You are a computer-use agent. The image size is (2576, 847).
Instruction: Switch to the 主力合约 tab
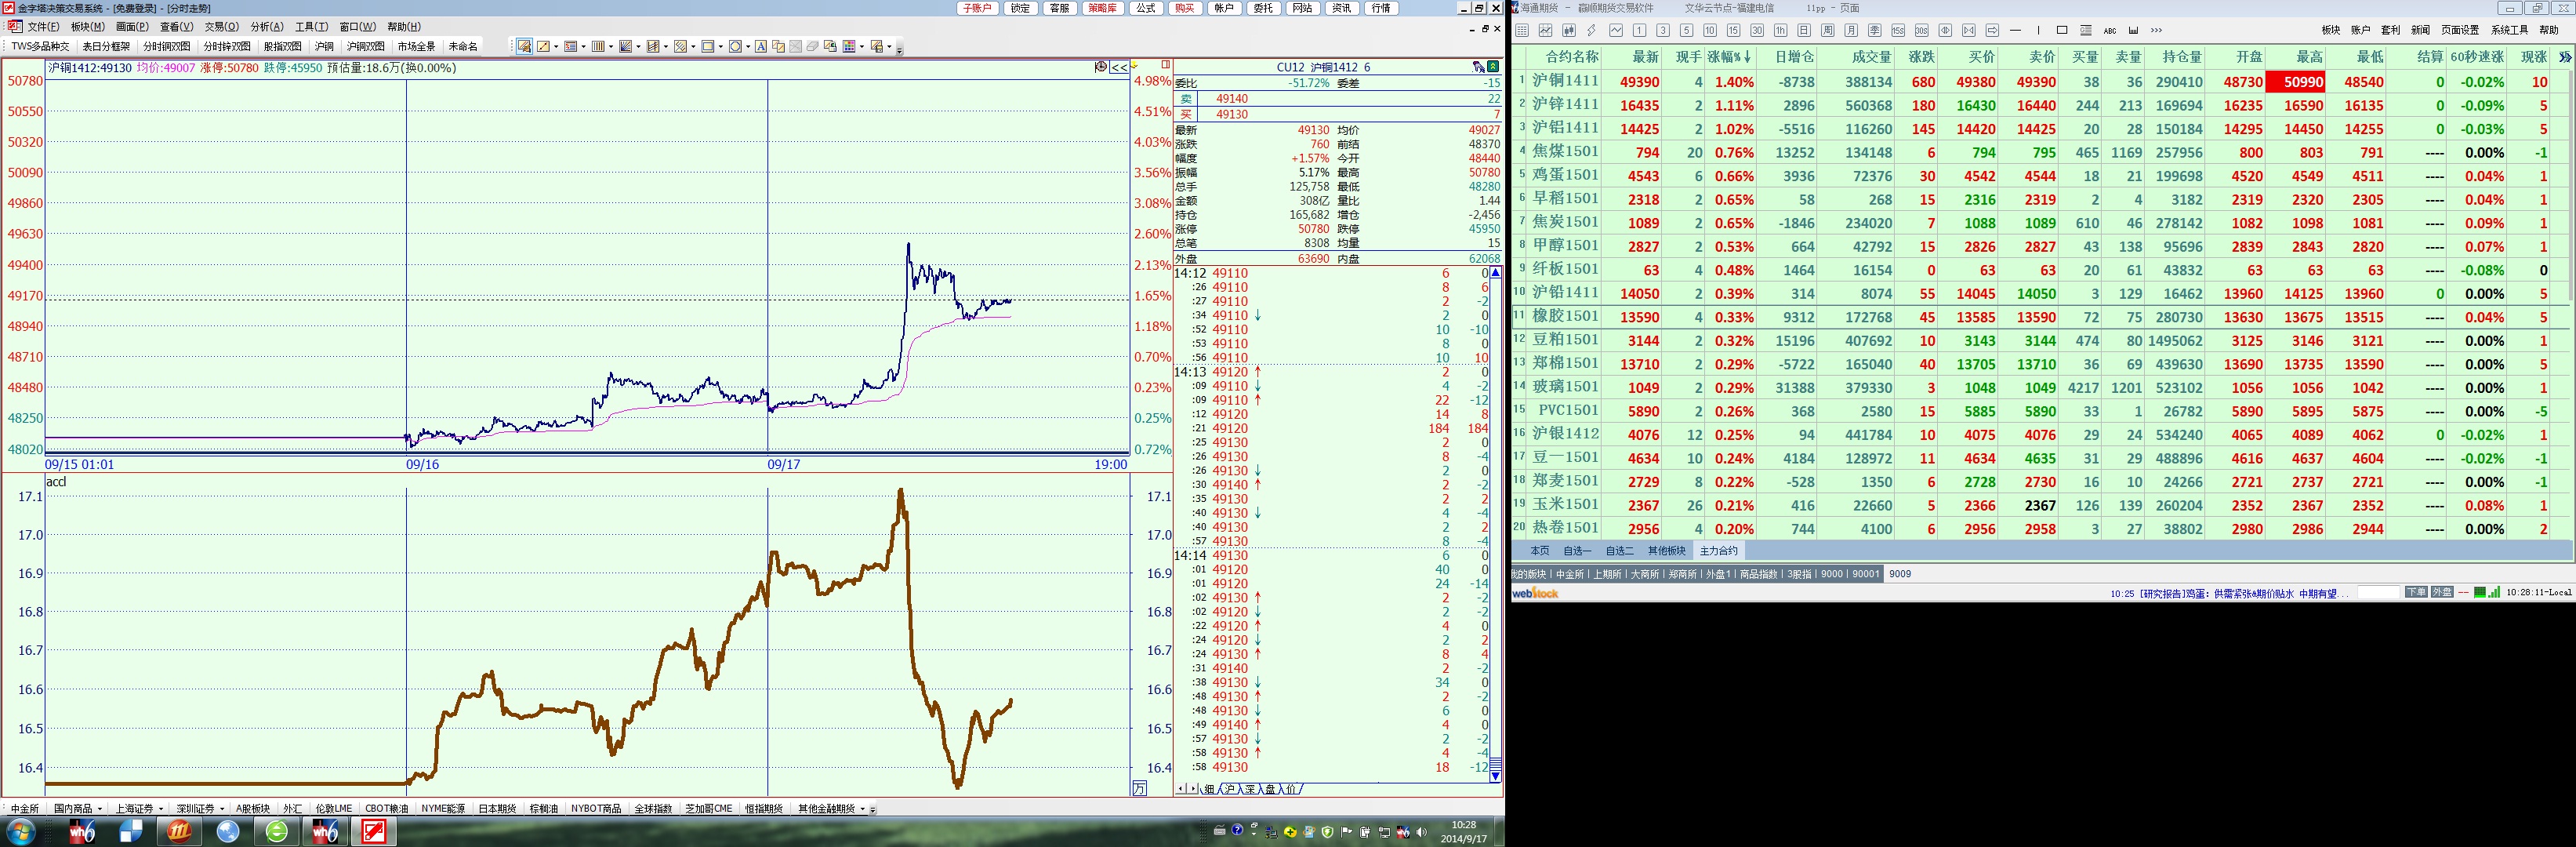pos(1718,551)
